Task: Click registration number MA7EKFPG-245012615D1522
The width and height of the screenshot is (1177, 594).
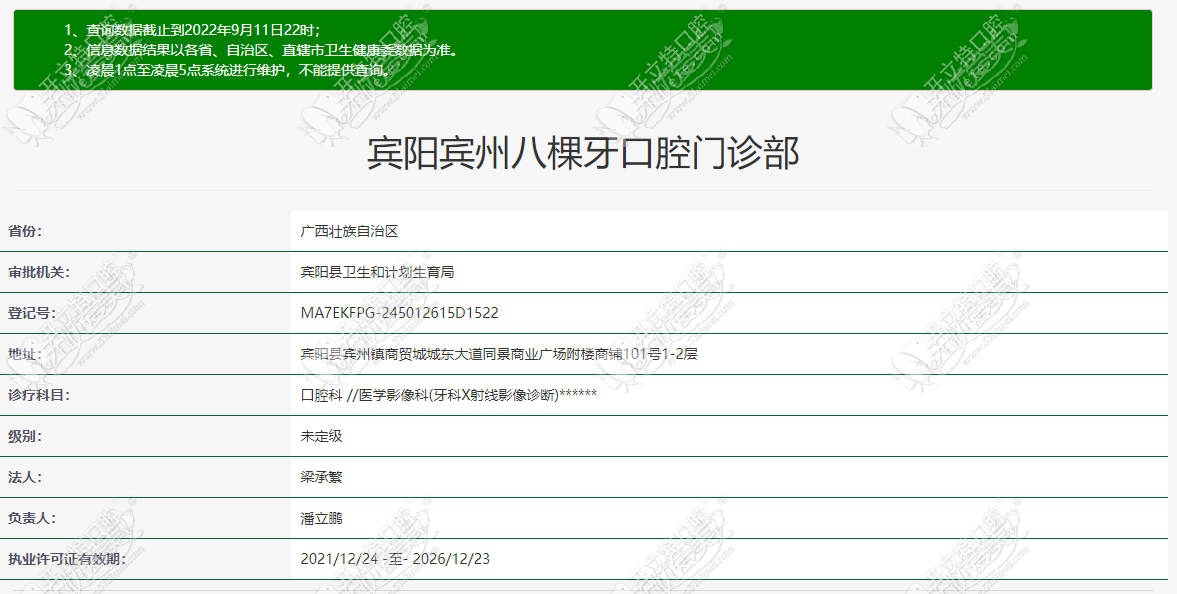Action: pos(399,313)
